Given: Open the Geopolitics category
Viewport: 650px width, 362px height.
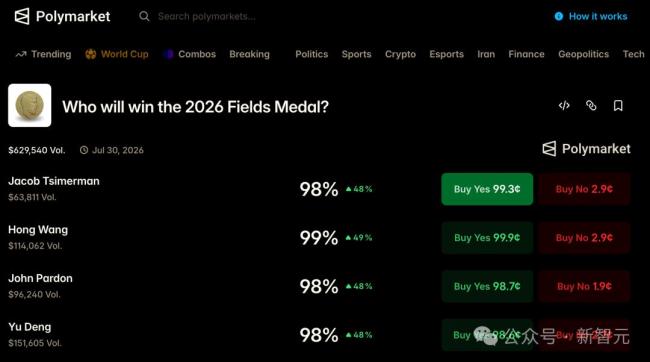Looking at the screenshot, I should tap(584, 54).
